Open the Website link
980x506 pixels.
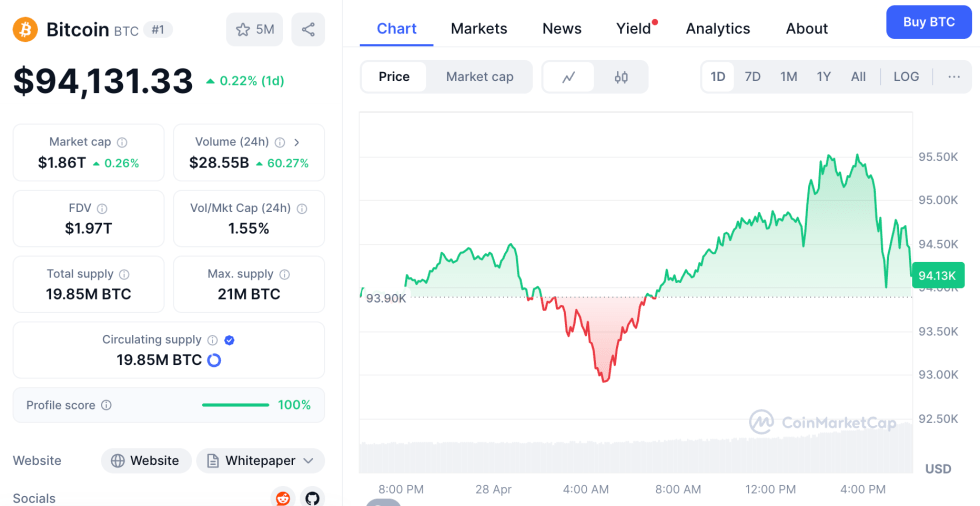point(145,461)
